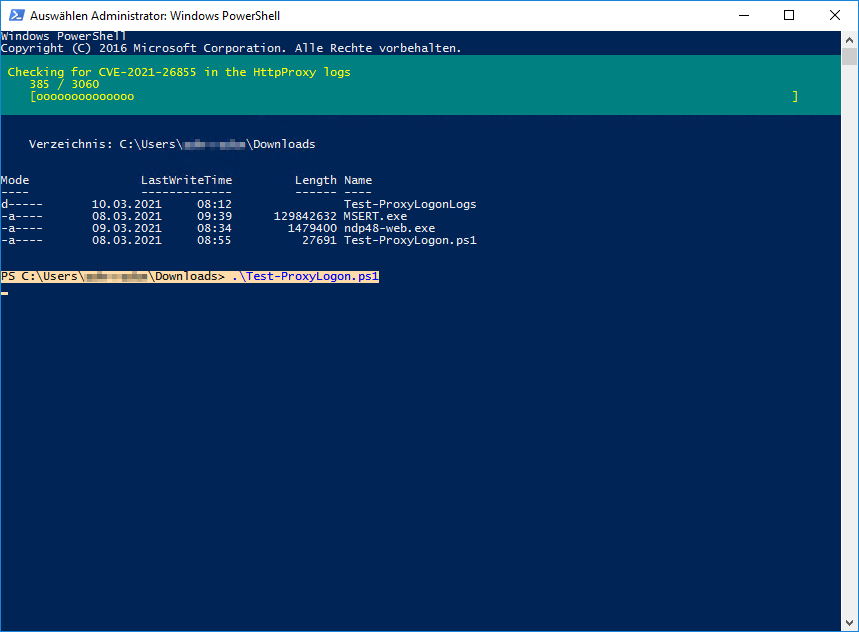Click the scrollbar up arrow
This screenshot has height=632, width=859.
click(x=850, y=40)
